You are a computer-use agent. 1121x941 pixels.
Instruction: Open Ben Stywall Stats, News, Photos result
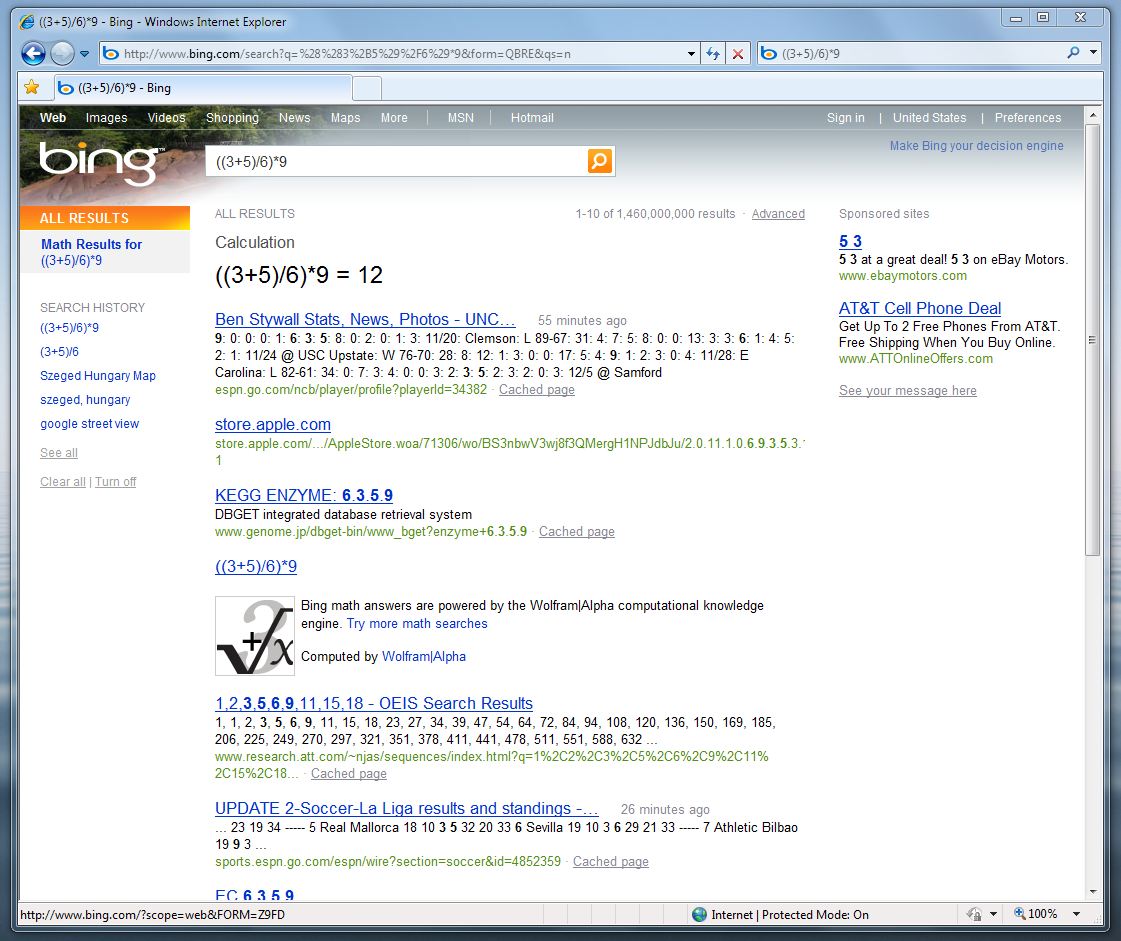click(x=365, y=320)
